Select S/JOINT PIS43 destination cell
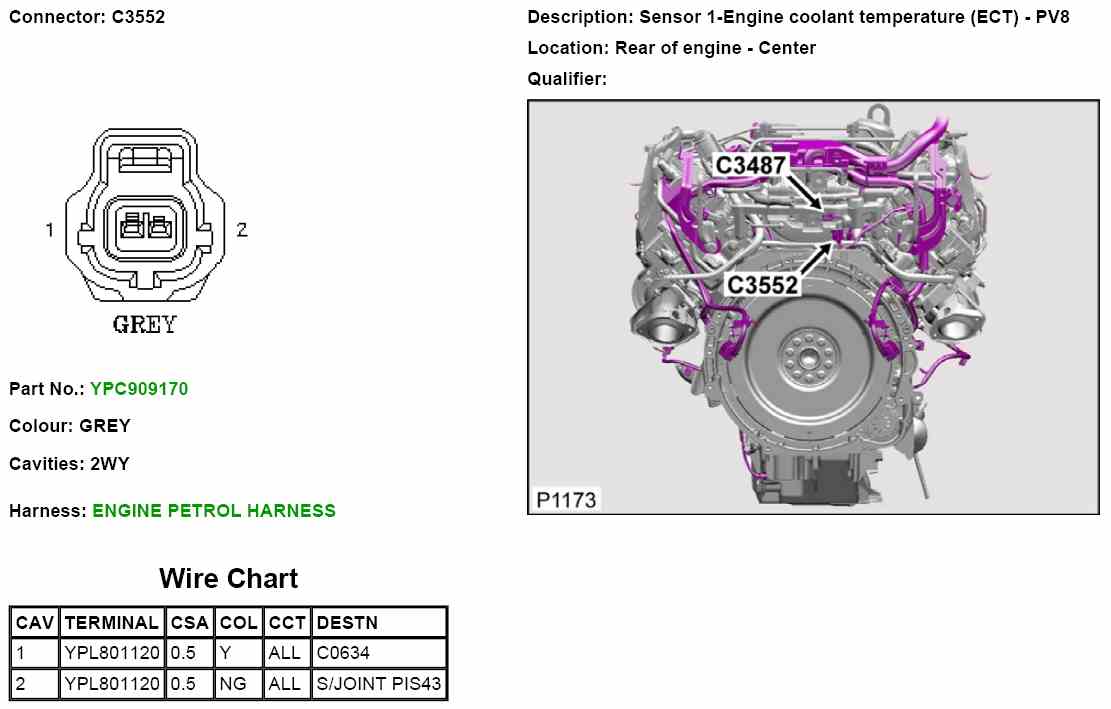Screen dimensions: 1111x709 click(x=379, y=685)
